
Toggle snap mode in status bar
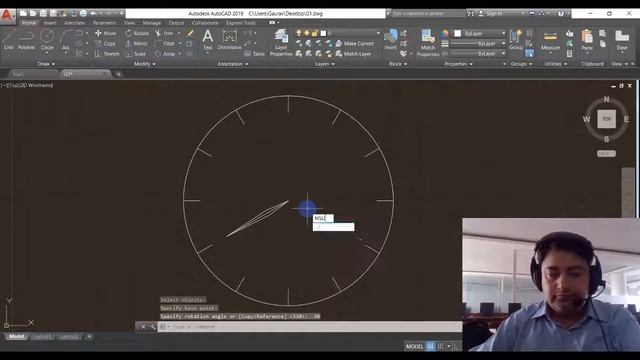pyautogui.click(x=441, y=346)
